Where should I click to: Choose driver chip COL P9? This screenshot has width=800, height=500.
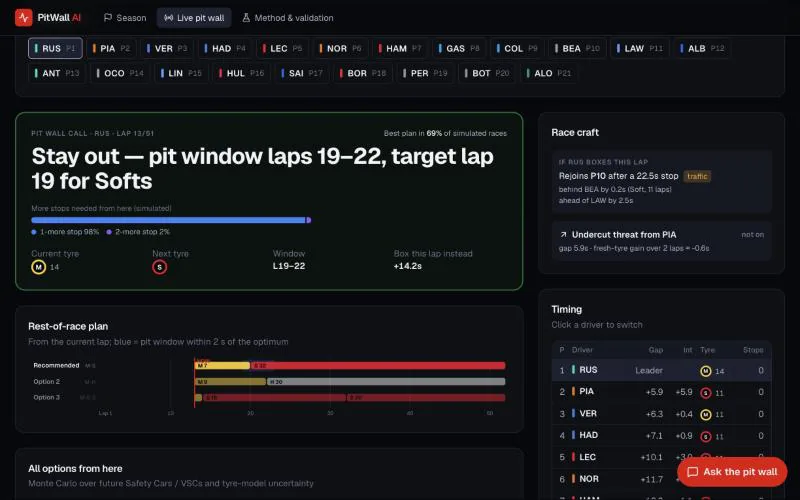(517, 48)
